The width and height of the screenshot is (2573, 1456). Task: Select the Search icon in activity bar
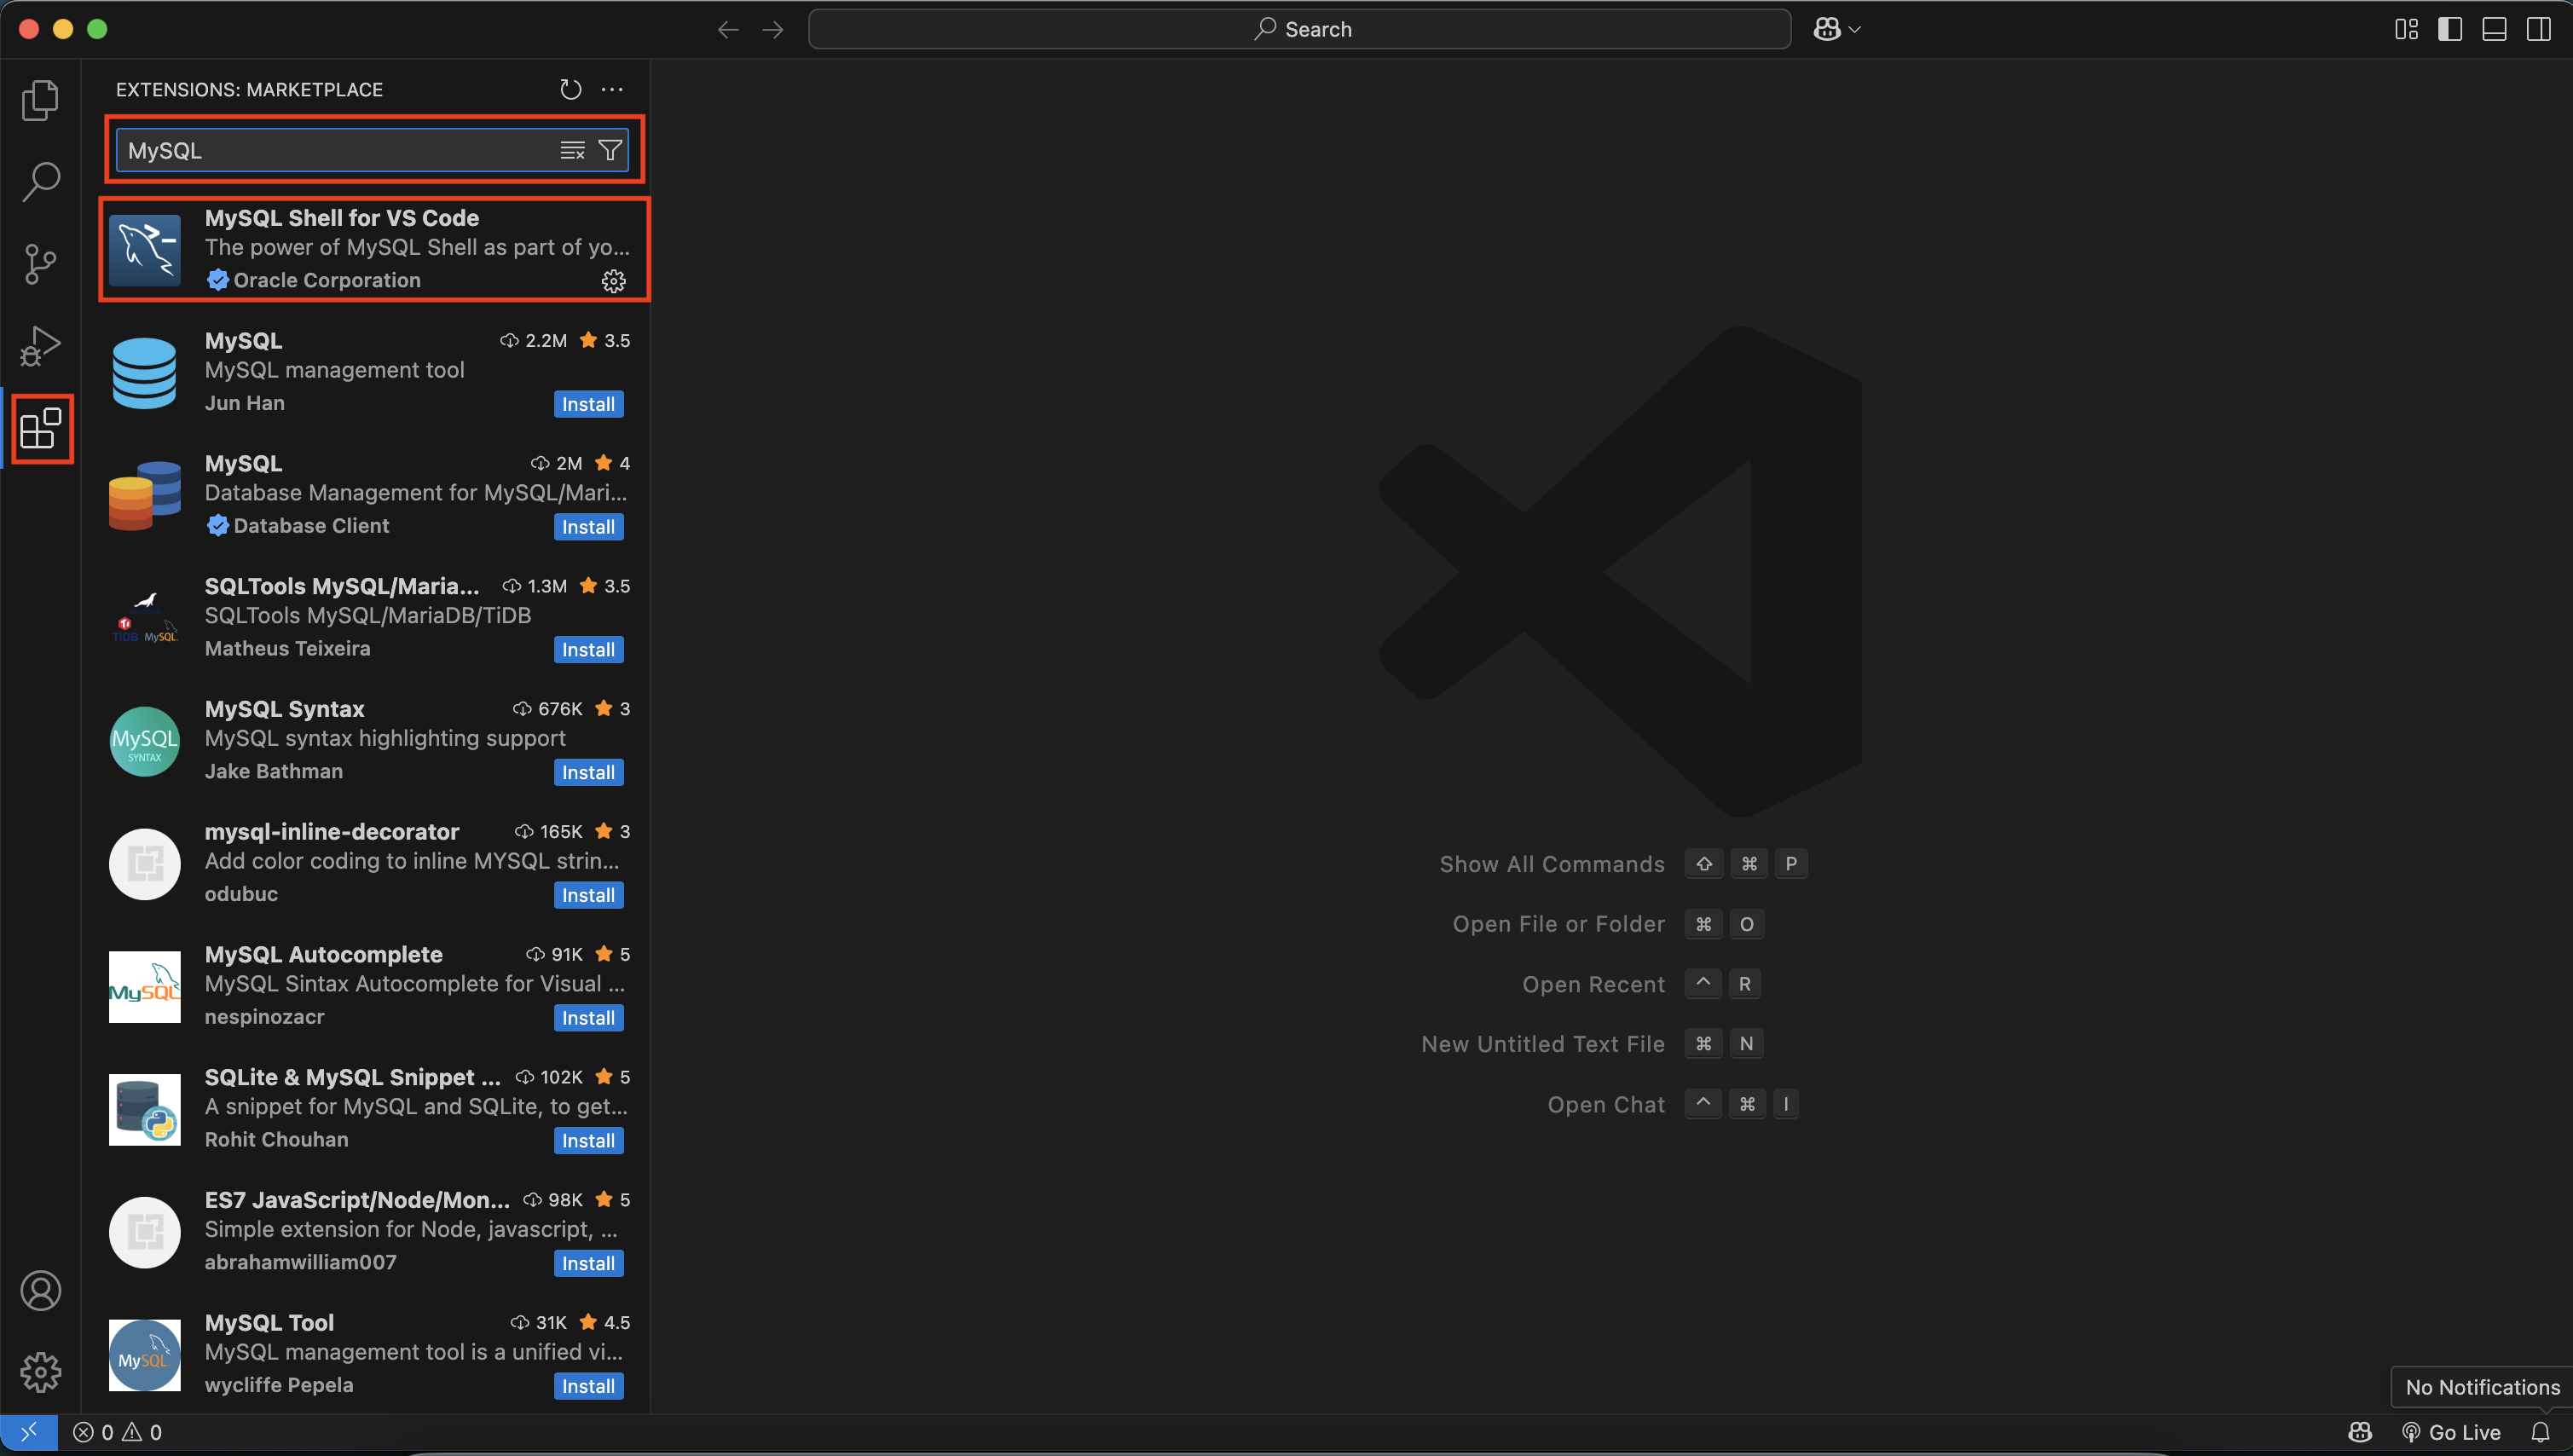(x=40, y=181)
